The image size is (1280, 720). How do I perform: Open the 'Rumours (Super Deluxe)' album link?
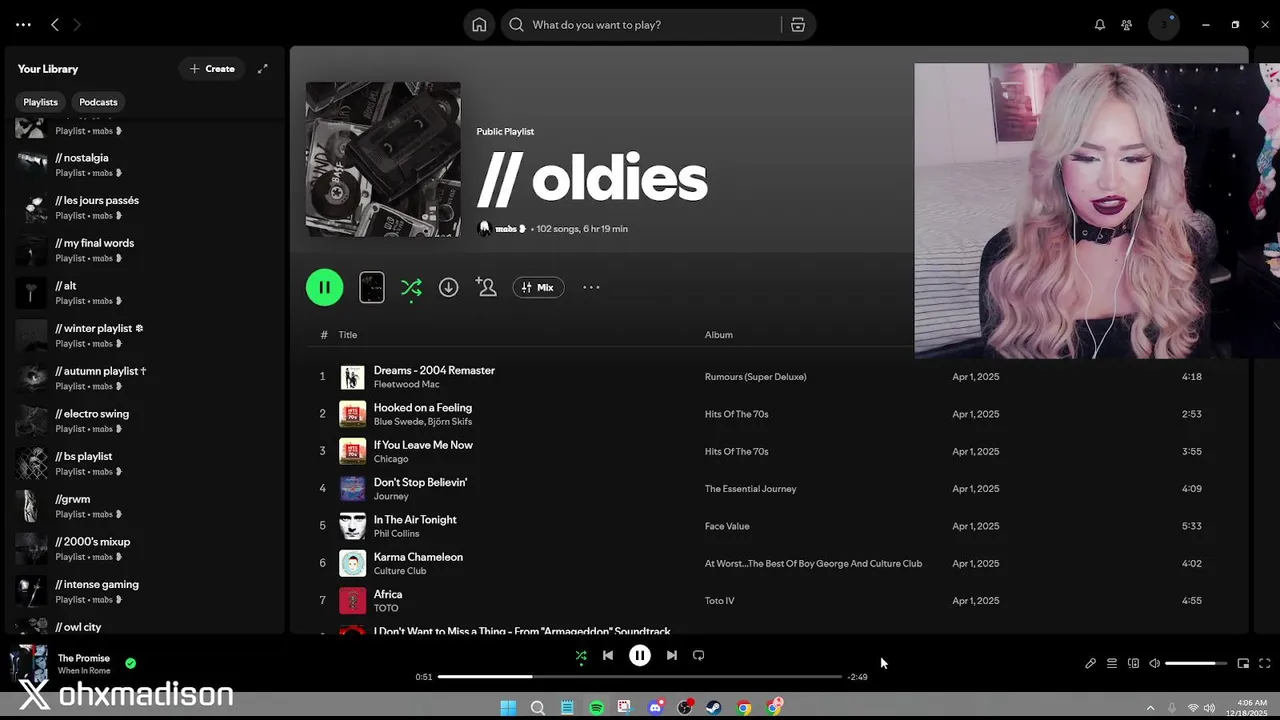[755, 377]
